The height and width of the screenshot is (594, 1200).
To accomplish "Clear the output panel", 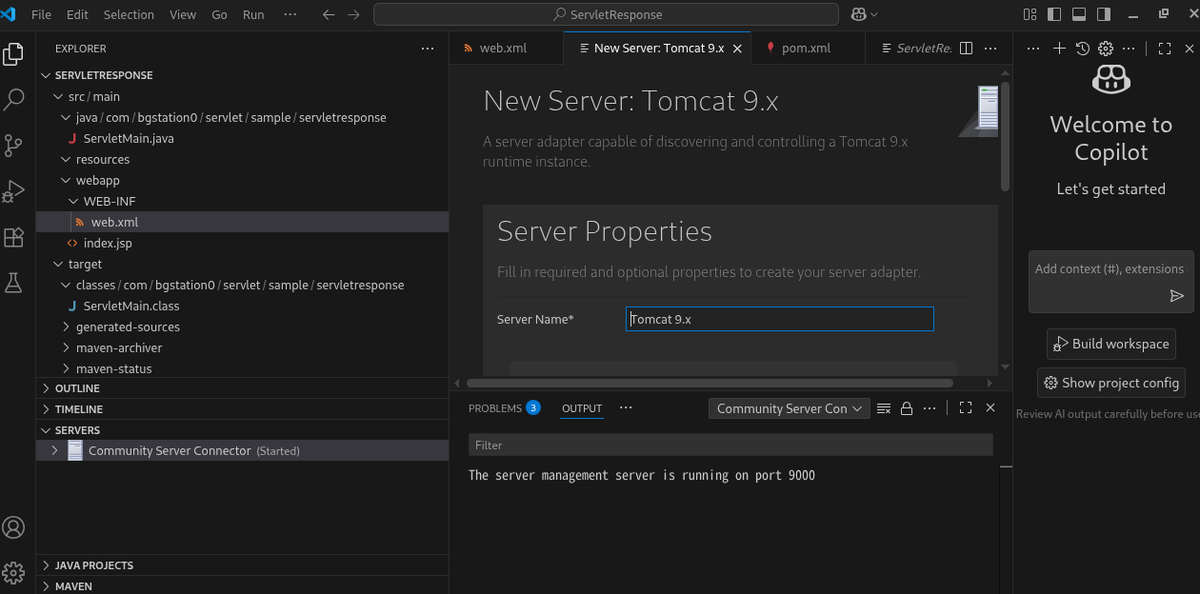I will point(883,408).
